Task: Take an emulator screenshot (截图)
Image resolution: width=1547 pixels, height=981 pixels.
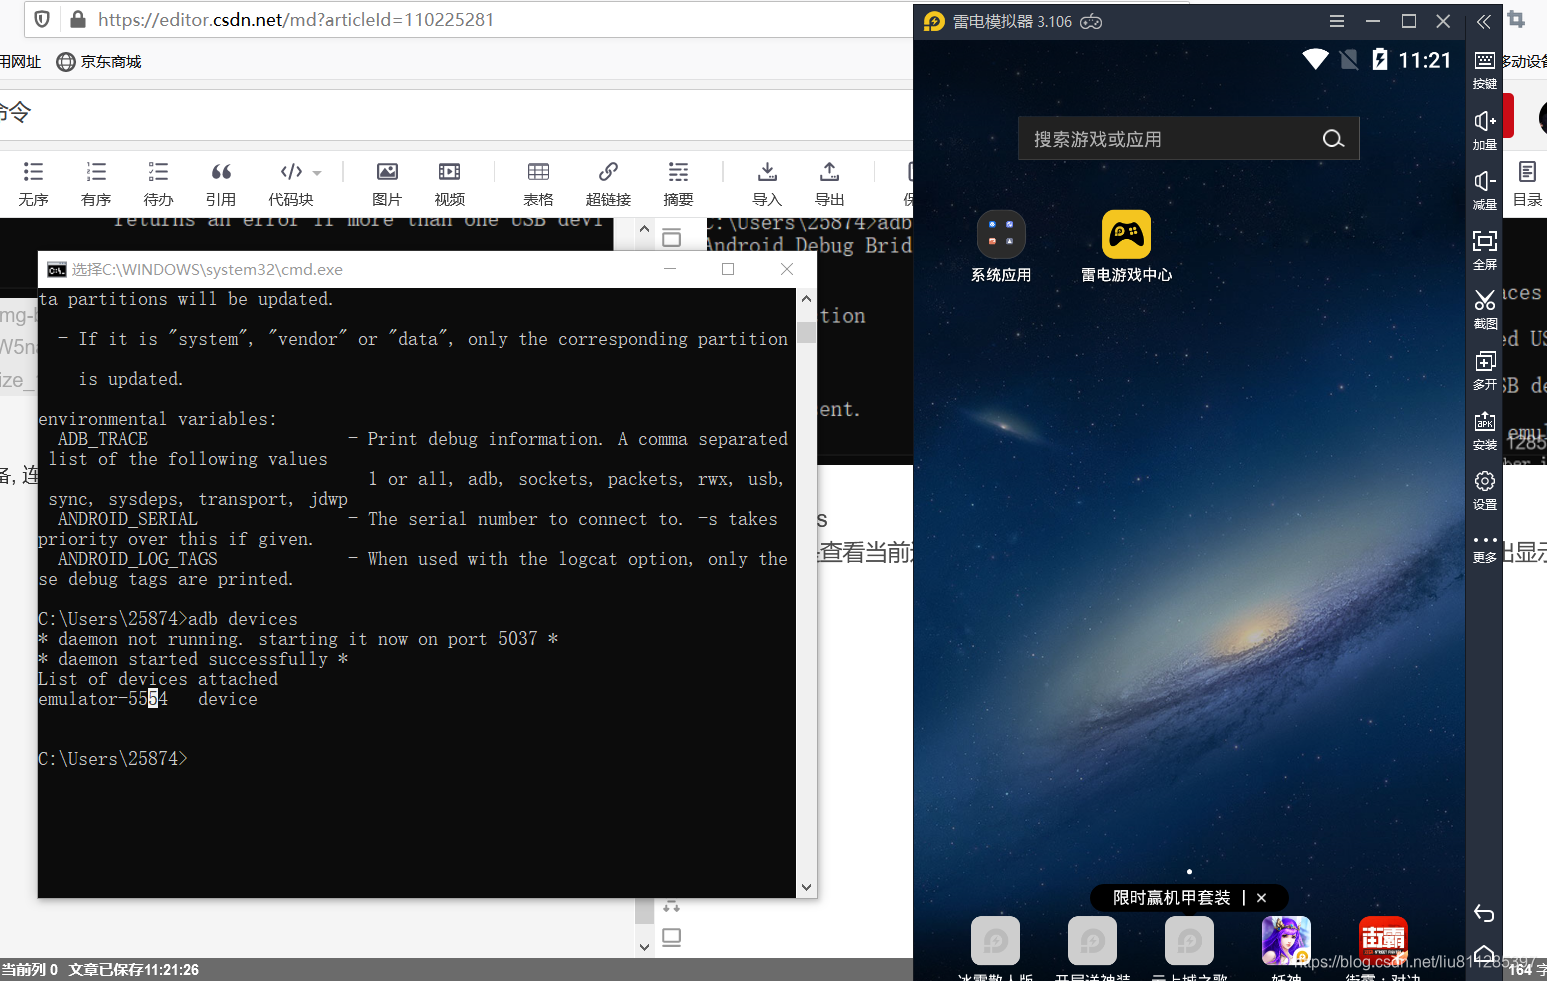Action: pos(1485,310)
